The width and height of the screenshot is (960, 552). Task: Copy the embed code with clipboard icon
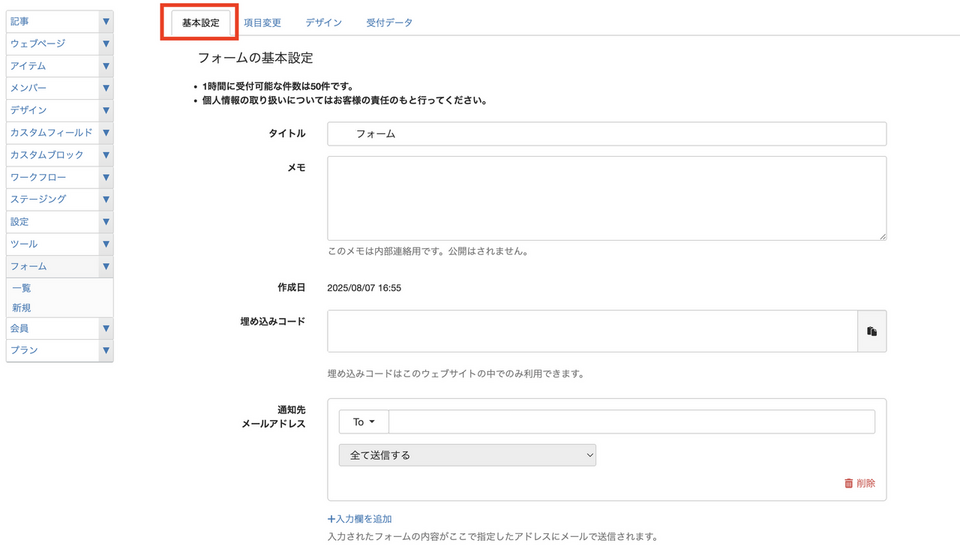pos(872,331)
